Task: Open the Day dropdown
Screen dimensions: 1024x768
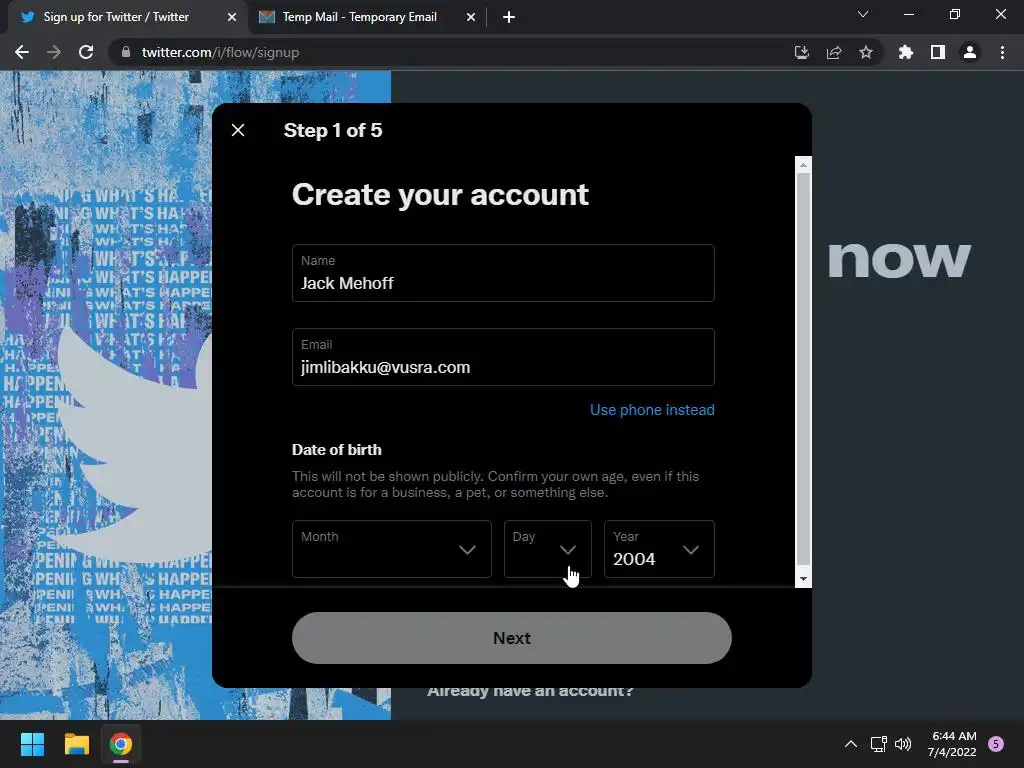Action: pos(547,549)
